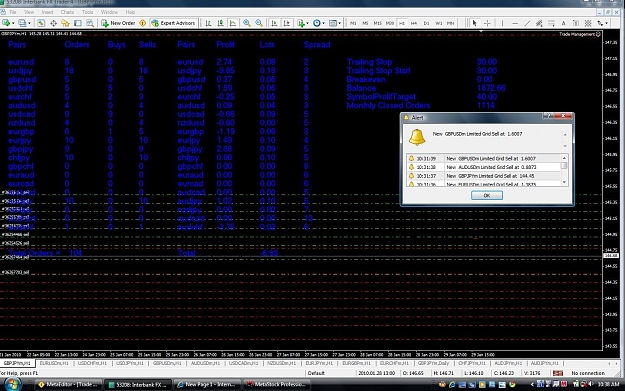Select the 10:31:37 GBPJPYm alert row
Viewport: 625px width, 391px height.
(483, 176)
